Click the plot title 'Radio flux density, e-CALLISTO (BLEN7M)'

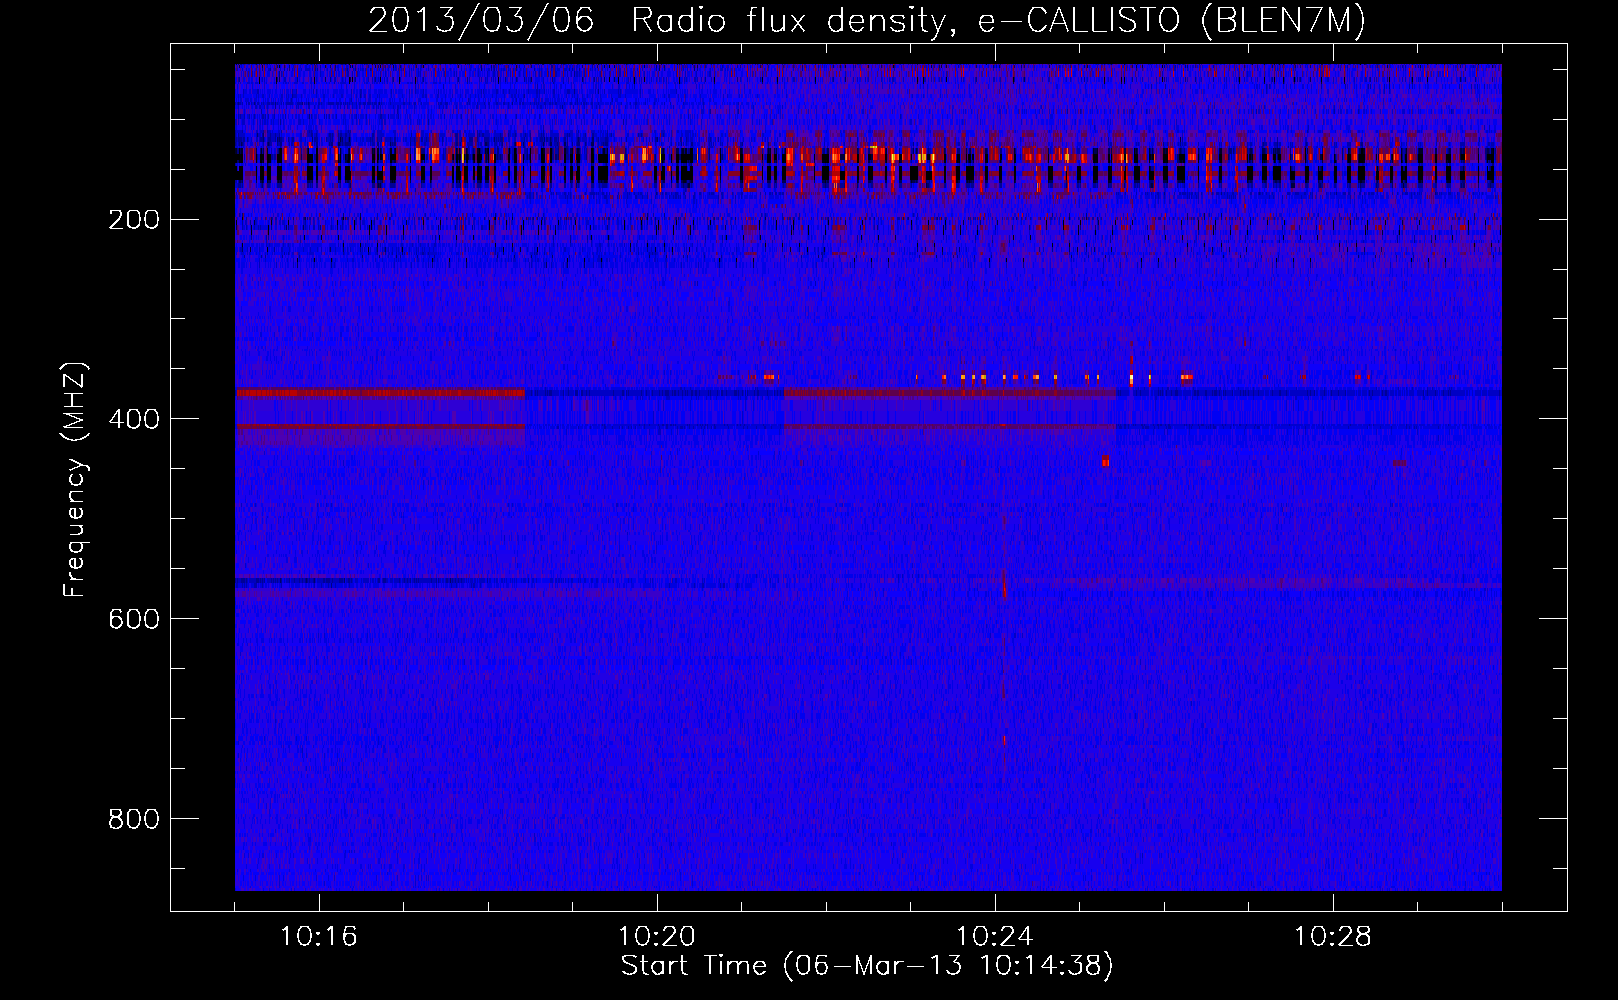[x=998, y=21]
